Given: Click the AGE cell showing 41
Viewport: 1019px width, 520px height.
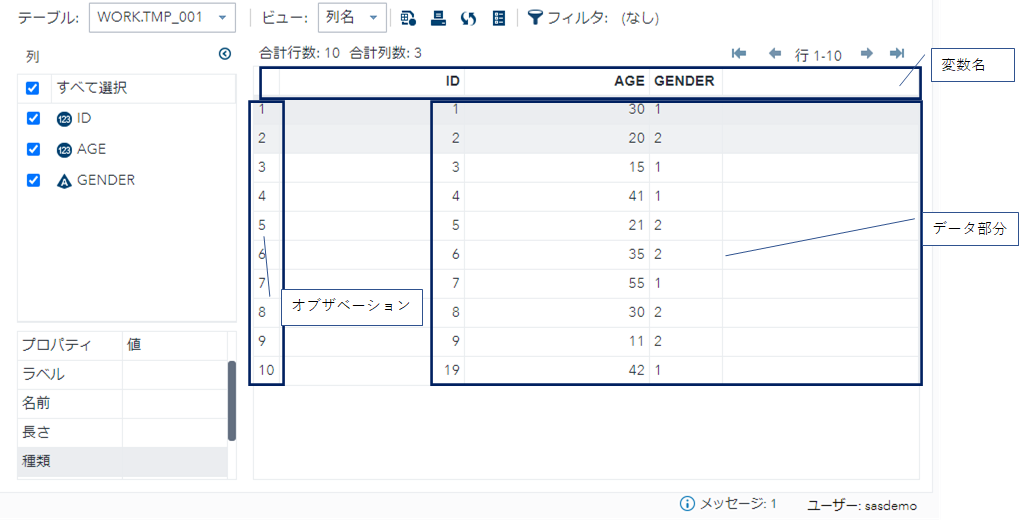Looking at the screenshot, I should click(557, 196).
